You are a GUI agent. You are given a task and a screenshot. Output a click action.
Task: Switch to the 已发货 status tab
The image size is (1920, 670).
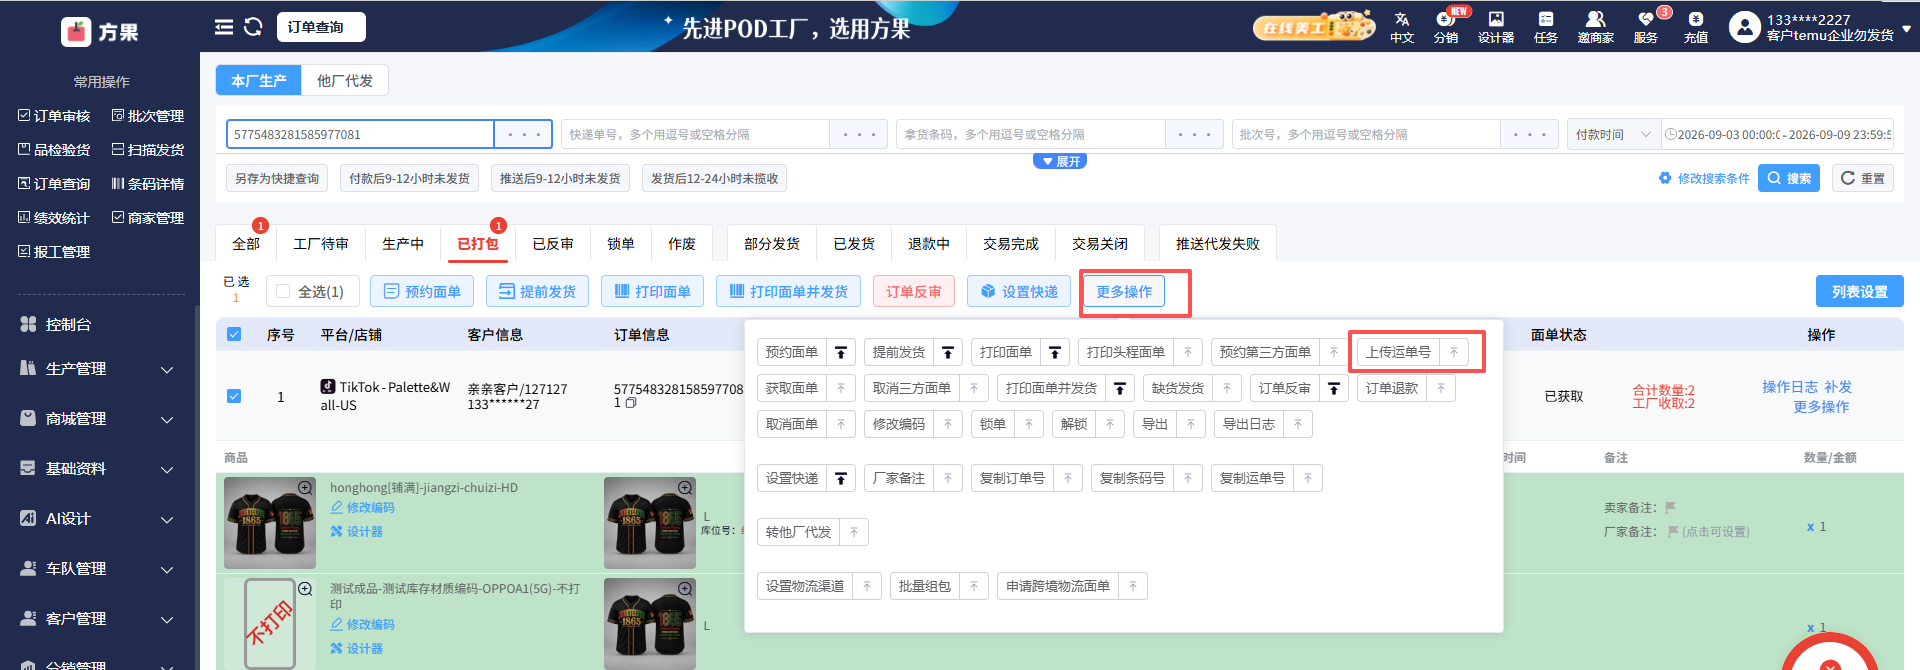854,244
